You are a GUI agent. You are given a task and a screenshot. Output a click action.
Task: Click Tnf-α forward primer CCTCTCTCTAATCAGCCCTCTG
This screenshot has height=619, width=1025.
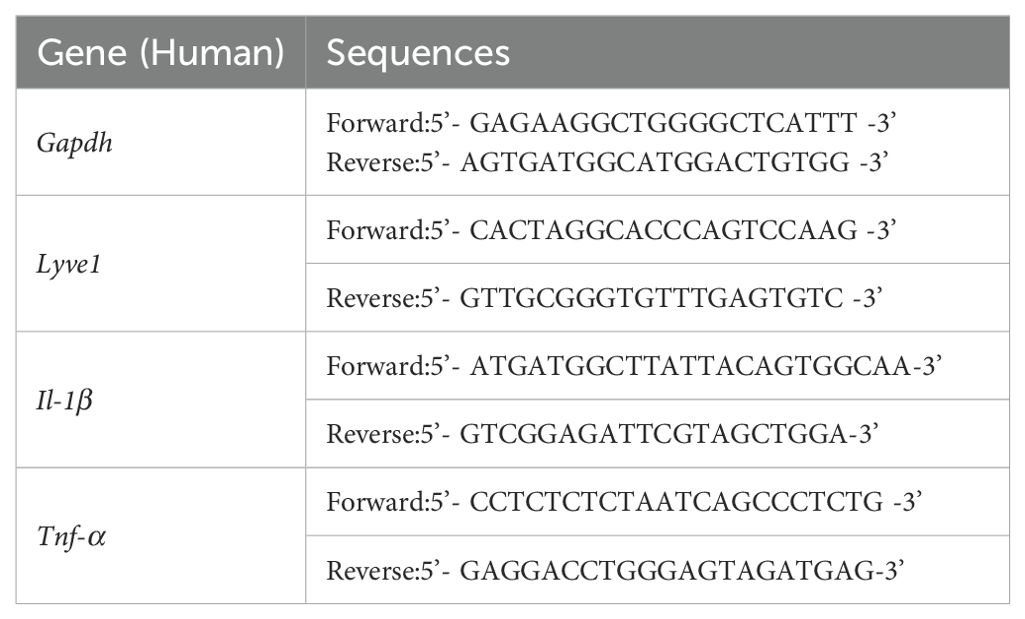(x=676, y=502)
